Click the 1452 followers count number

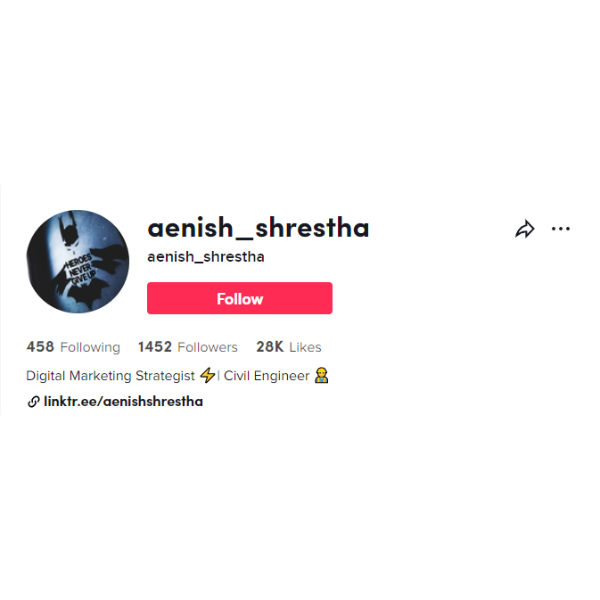(155, 347)
